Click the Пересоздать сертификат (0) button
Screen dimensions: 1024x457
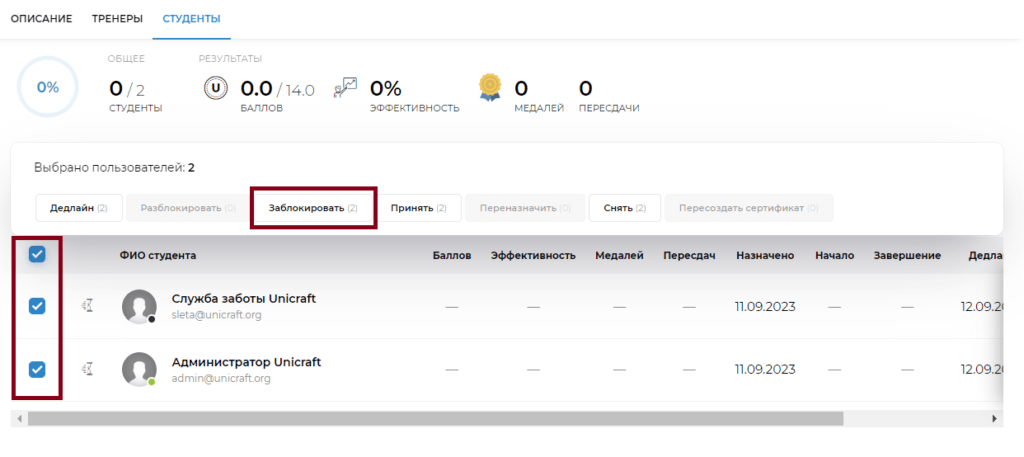point(749,208)
